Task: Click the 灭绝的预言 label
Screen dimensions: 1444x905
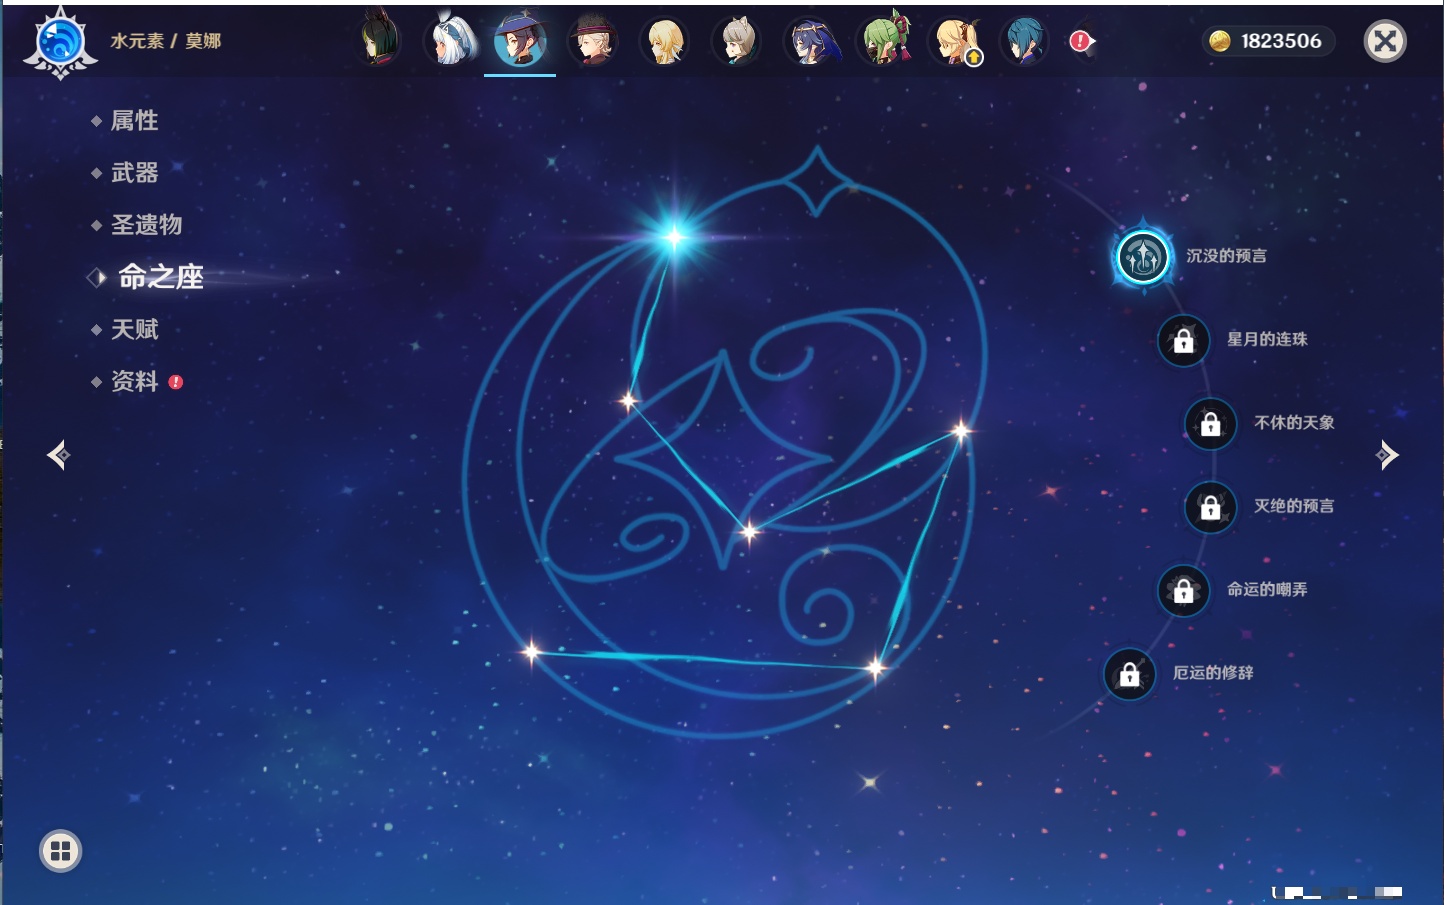Action: click(x=1294, y=506)
